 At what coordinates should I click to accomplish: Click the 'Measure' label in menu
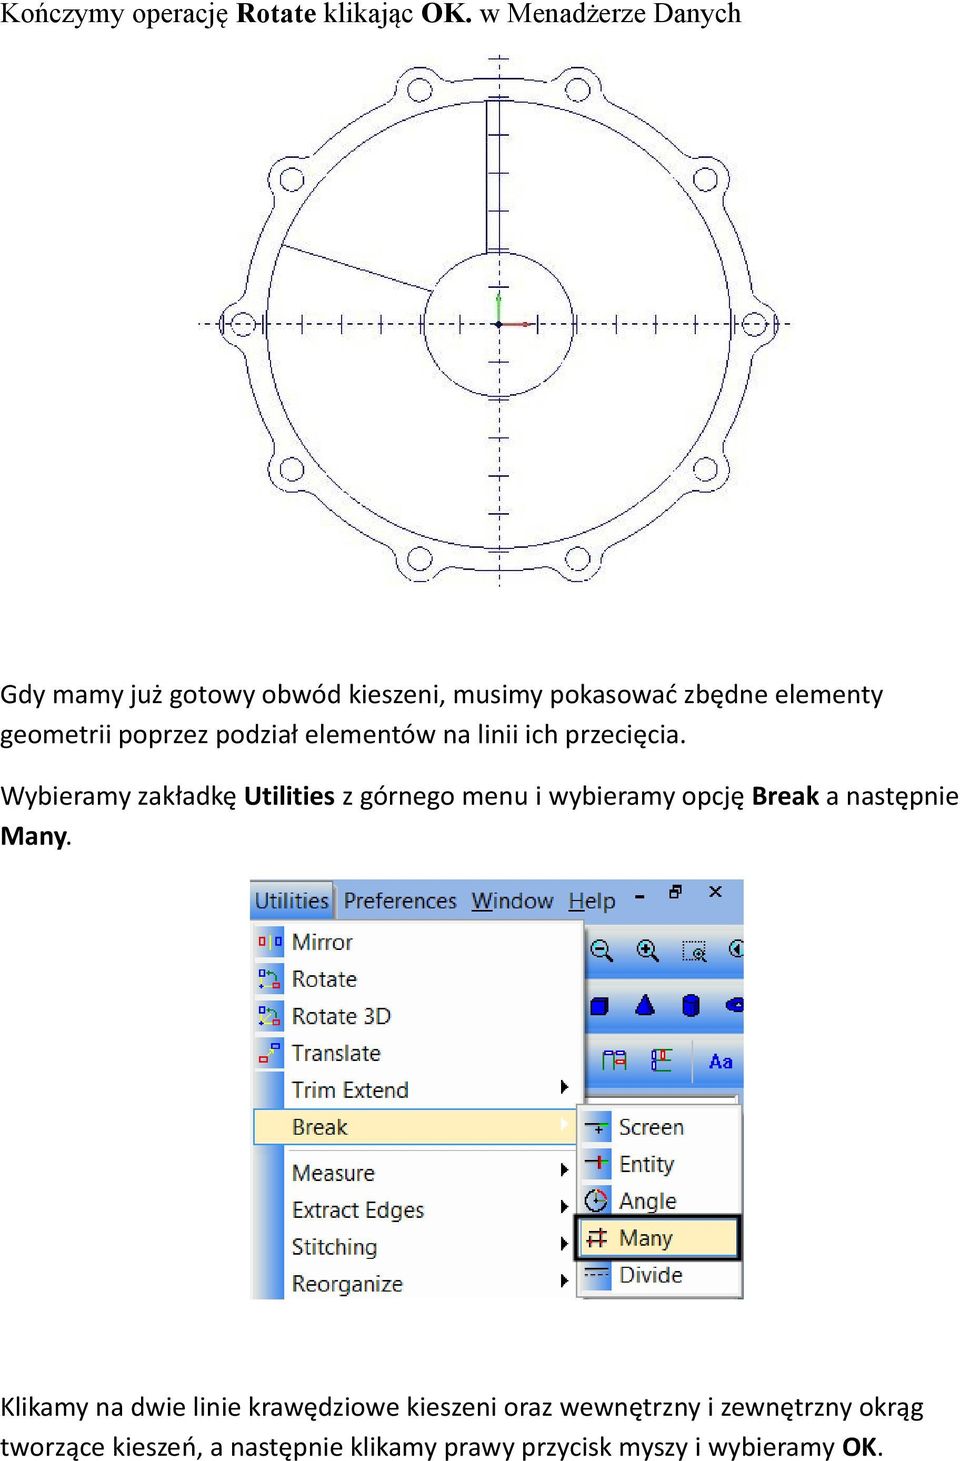(x=333, y=1173)
